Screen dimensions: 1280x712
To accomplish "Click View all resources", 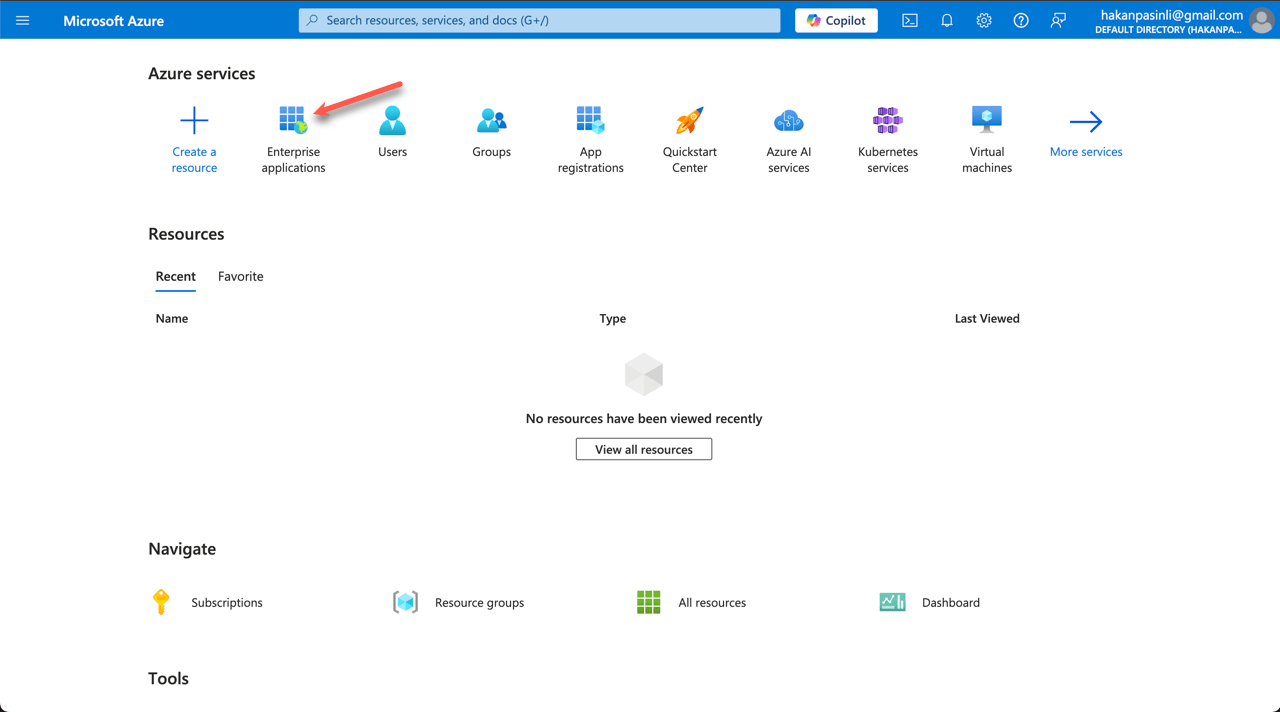I will 643,449.
